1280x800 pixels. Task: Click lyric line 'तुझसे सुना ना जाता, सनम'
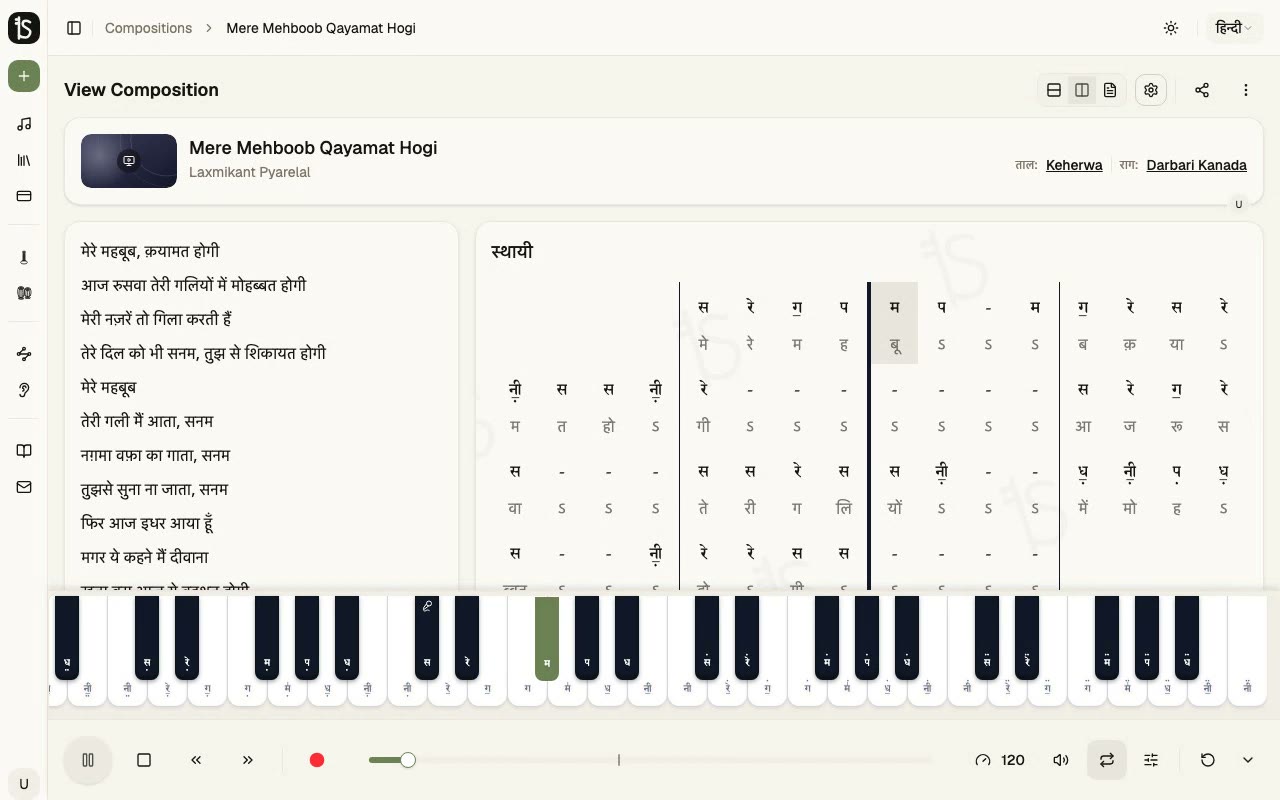coord(155,489)
